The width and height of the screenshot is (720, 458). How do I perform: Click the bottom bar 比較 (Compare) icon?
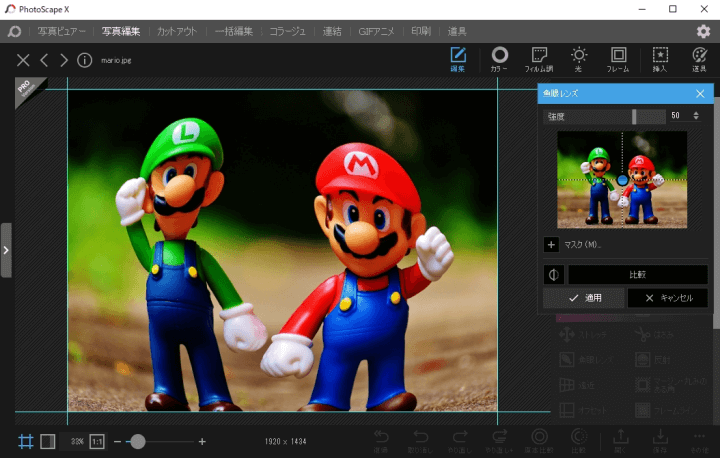tap(579, 441)
